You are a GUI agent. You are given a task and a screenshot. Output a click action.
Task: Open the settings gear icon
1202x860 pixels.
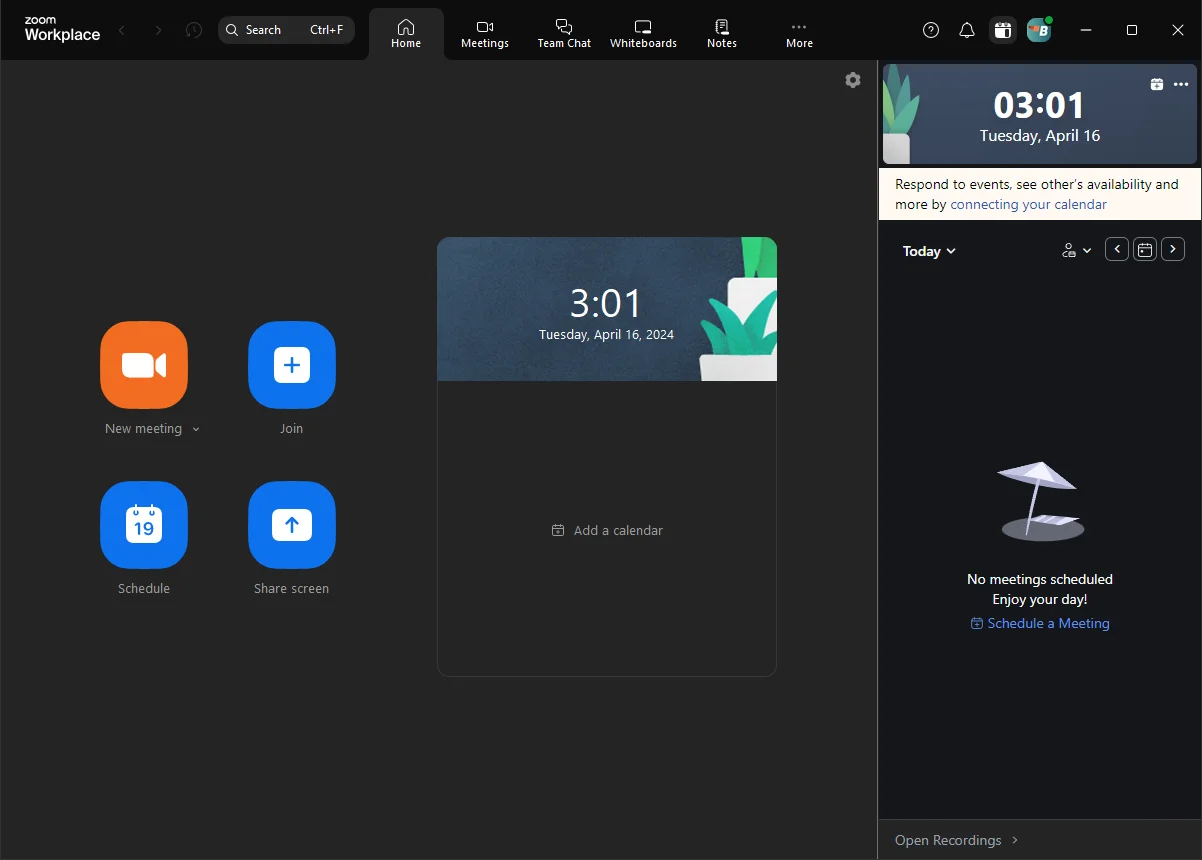[x=853, y=80]
